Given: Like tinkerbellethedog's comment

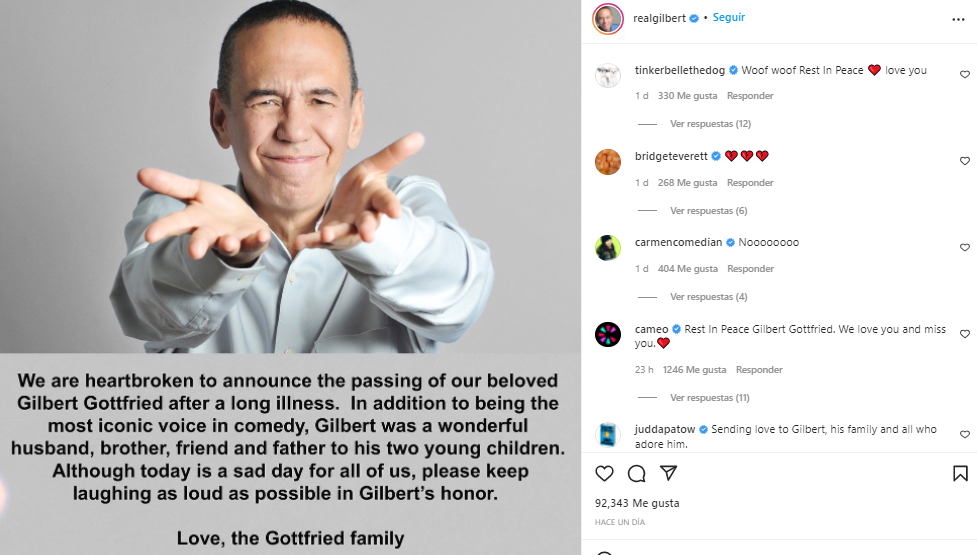Looking at the screenshot, I should (965, 75).
